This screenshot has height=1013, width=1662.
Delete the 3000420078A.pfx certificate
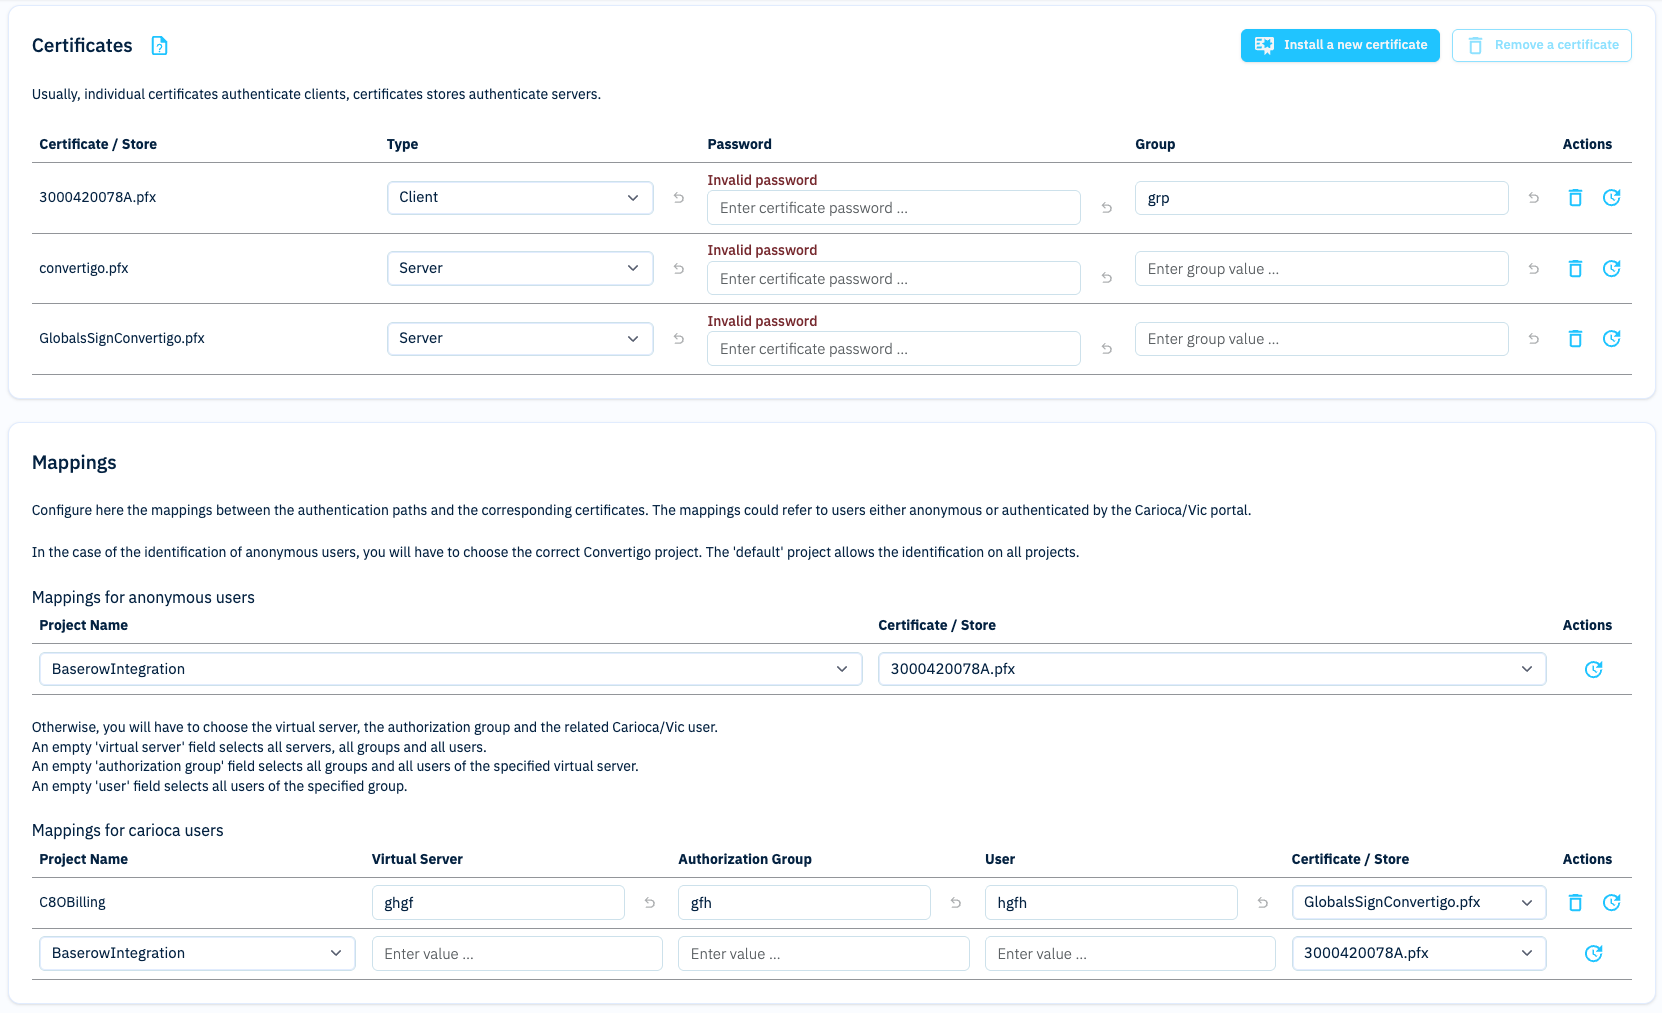[x=1575, y=198]
